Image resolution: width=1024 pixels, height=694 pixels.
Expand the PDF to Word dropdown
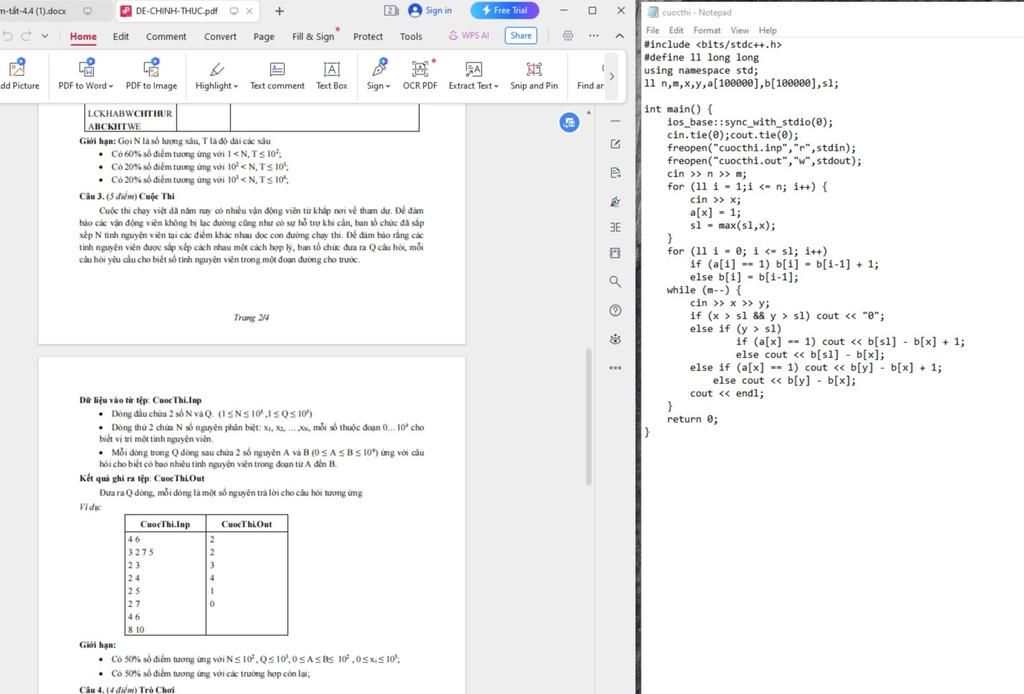pos(110,86)
